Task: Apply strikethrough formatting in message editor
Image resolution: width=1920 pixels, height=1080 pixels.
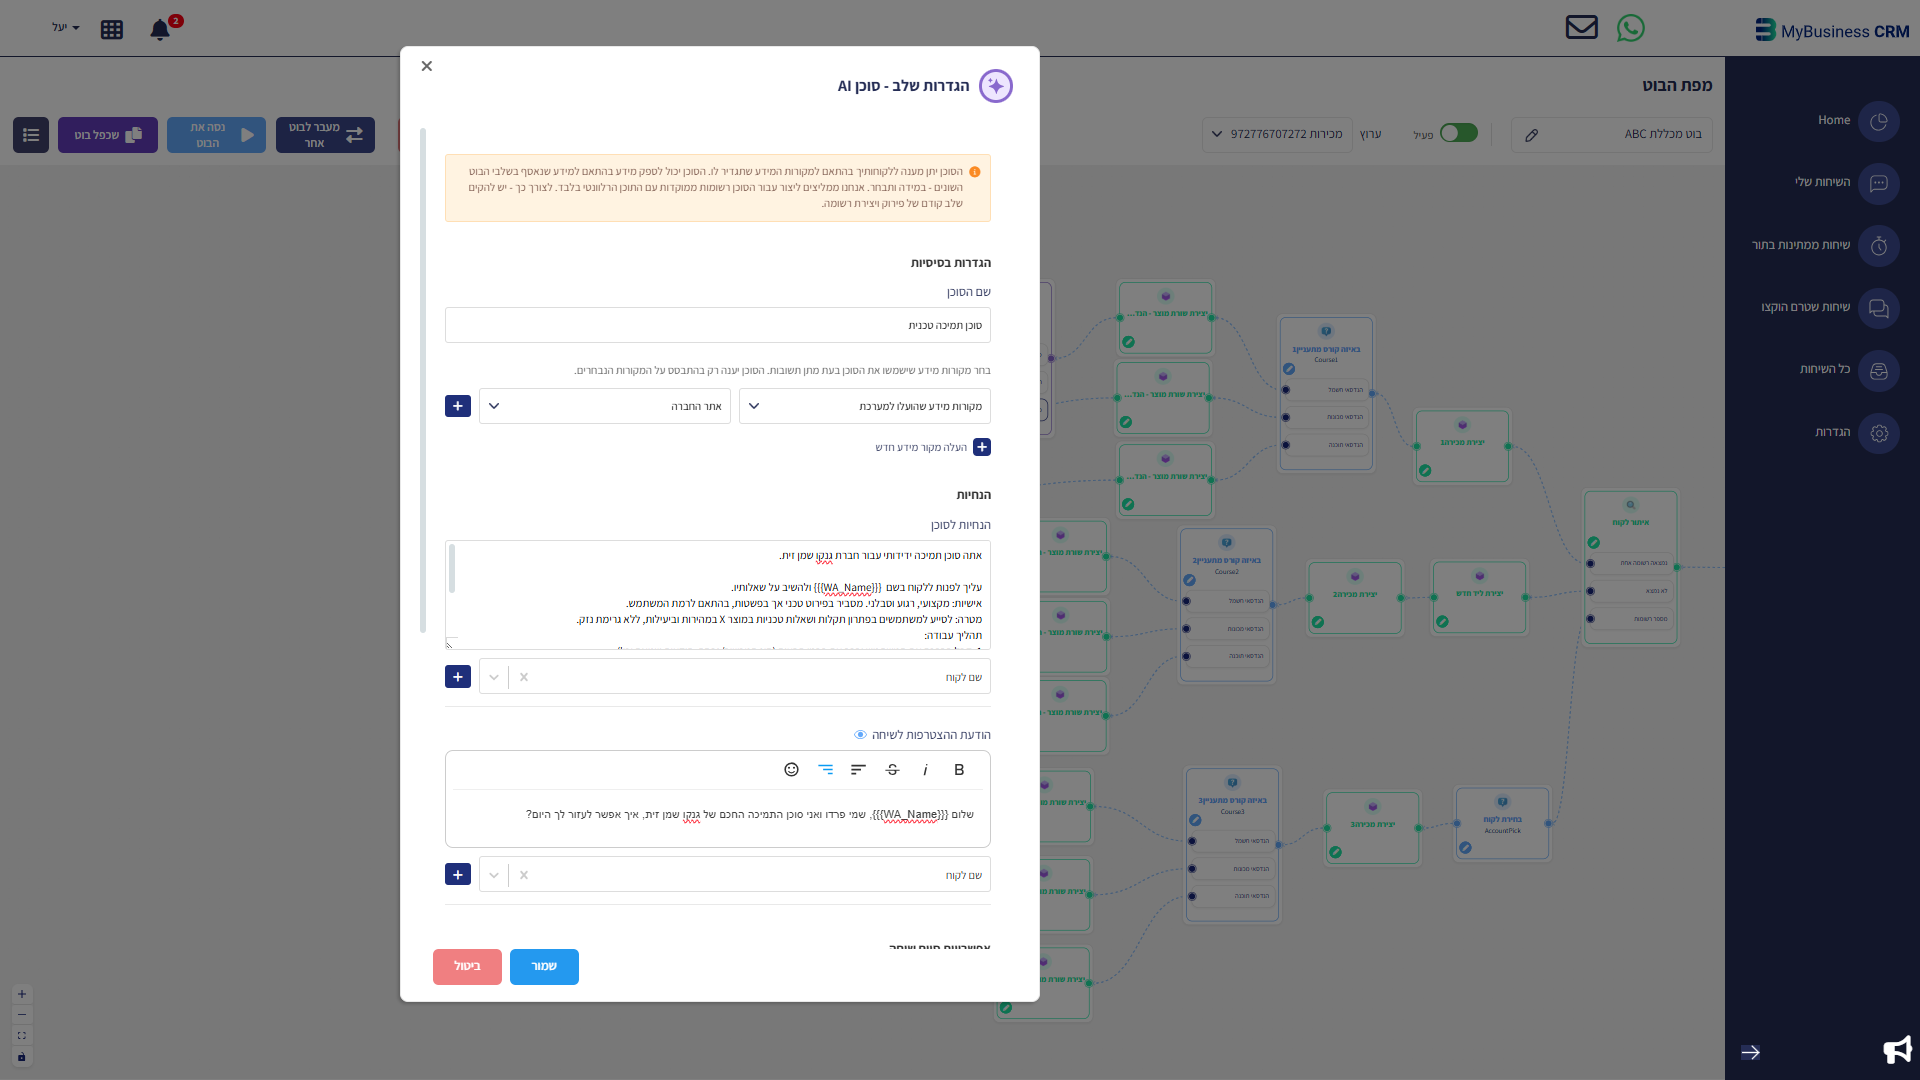Action: tap(892, 770)
